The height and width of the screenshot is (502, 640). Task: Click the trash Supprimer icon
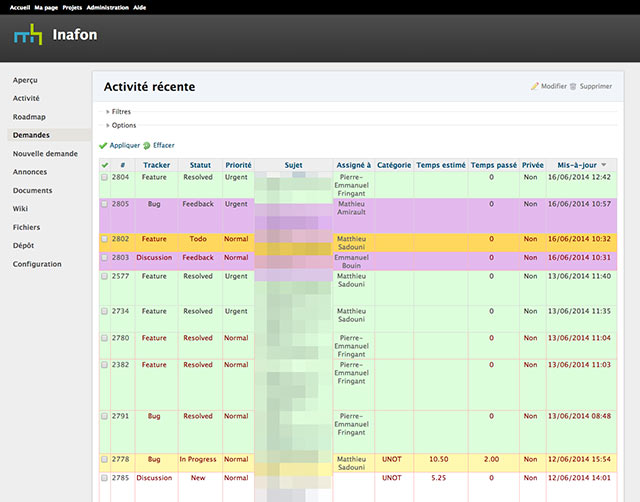tap(573, 86)
